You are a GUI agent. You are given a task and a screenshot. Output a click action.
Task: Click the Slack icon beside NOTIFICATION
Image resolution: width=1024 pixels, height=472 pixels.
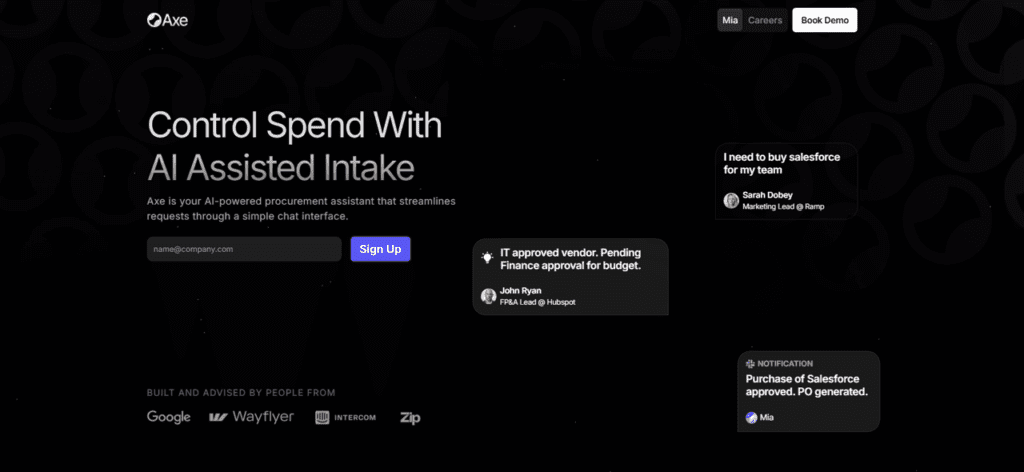(750, 364)
